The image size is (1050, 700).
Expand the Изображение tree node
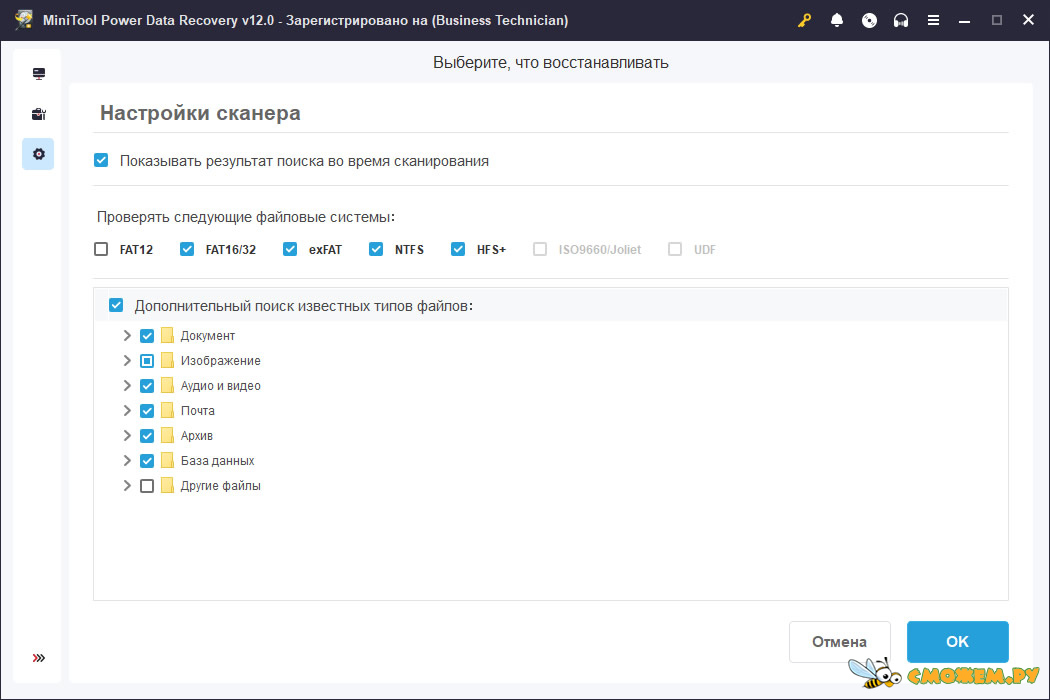pos(127,360)
